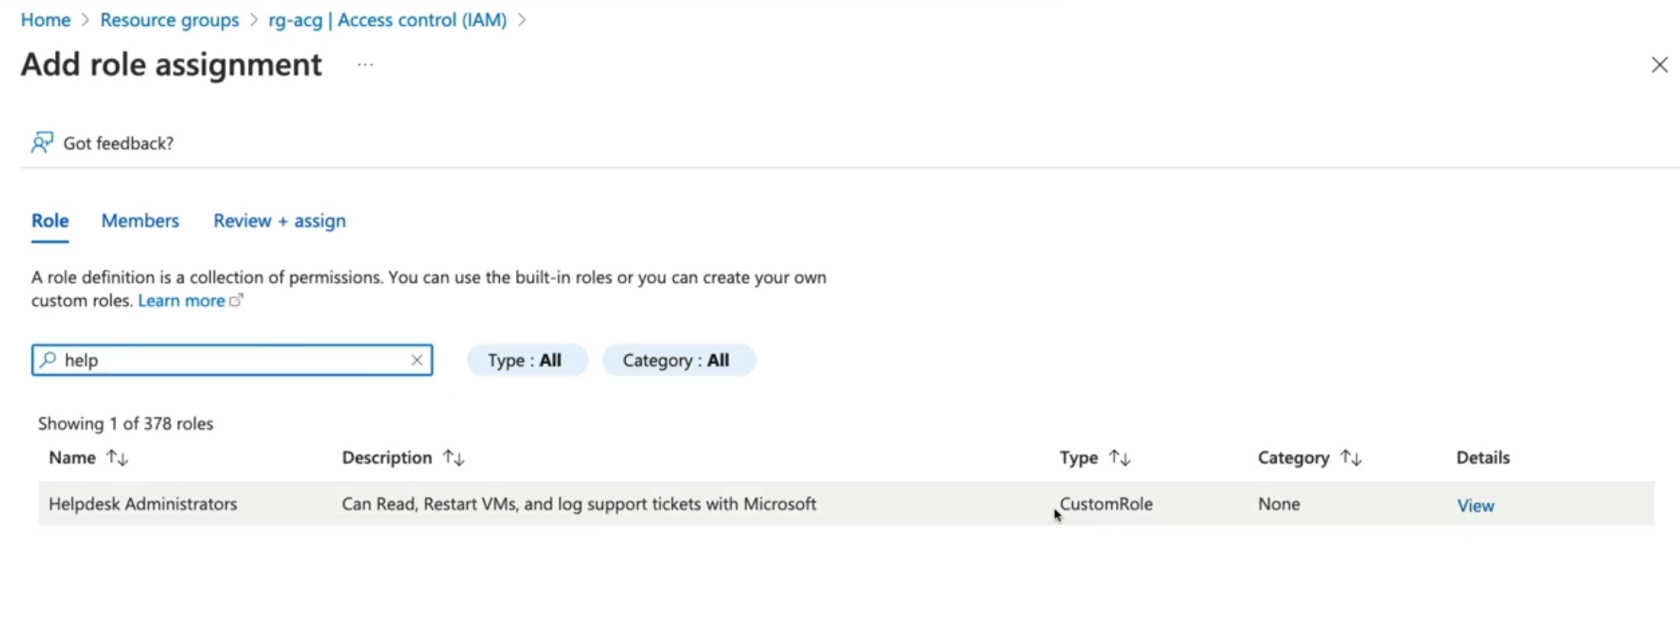Click the feedback person icon
This screenshot has height=644, width=1680.
(x=41, y=143)
